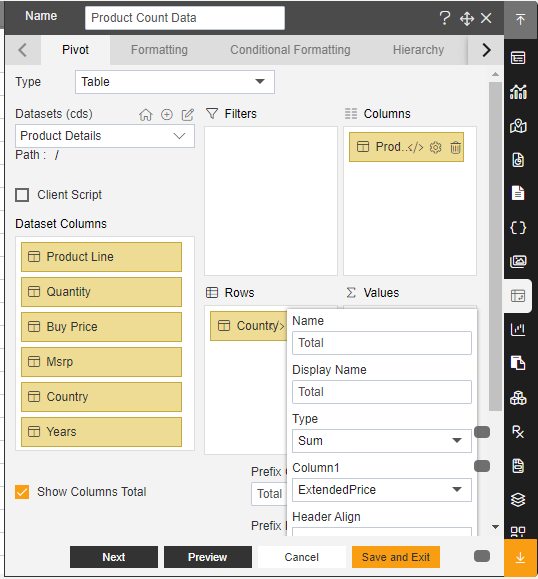Open the Conditional Formatting tab
The width and height of the screenshot is (538, 579).
(x=290, y=49)
